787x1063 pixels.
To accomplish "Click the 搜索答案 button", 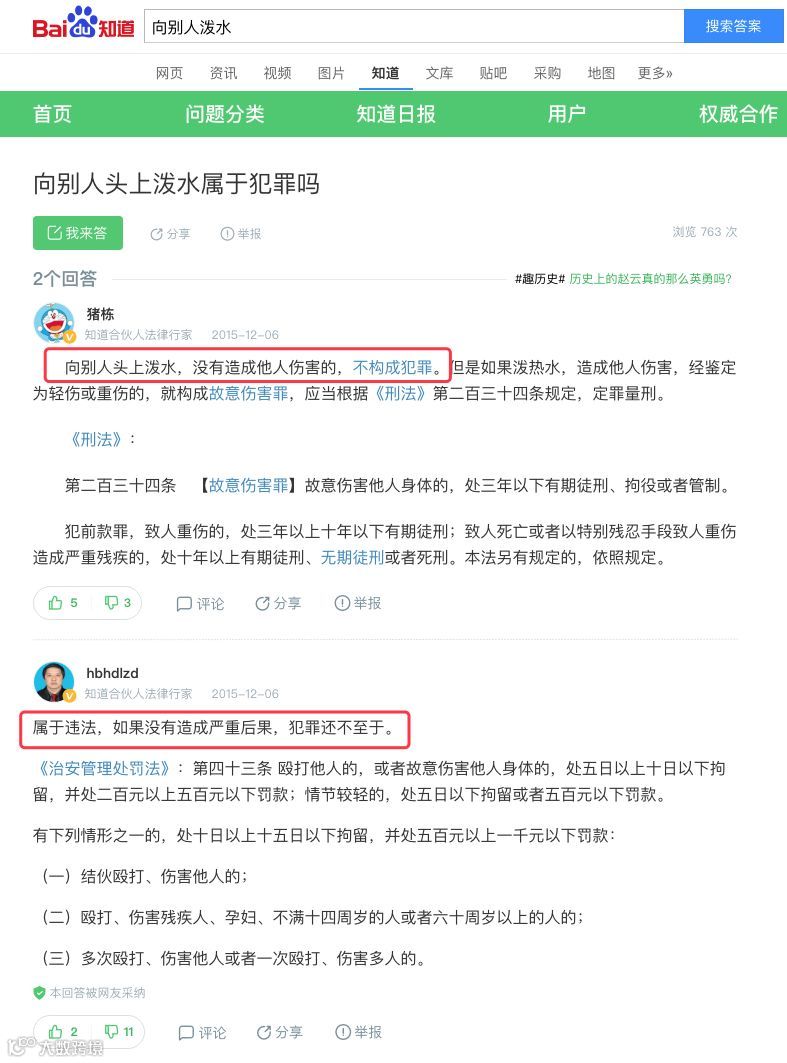I will [x=733, y=26].
